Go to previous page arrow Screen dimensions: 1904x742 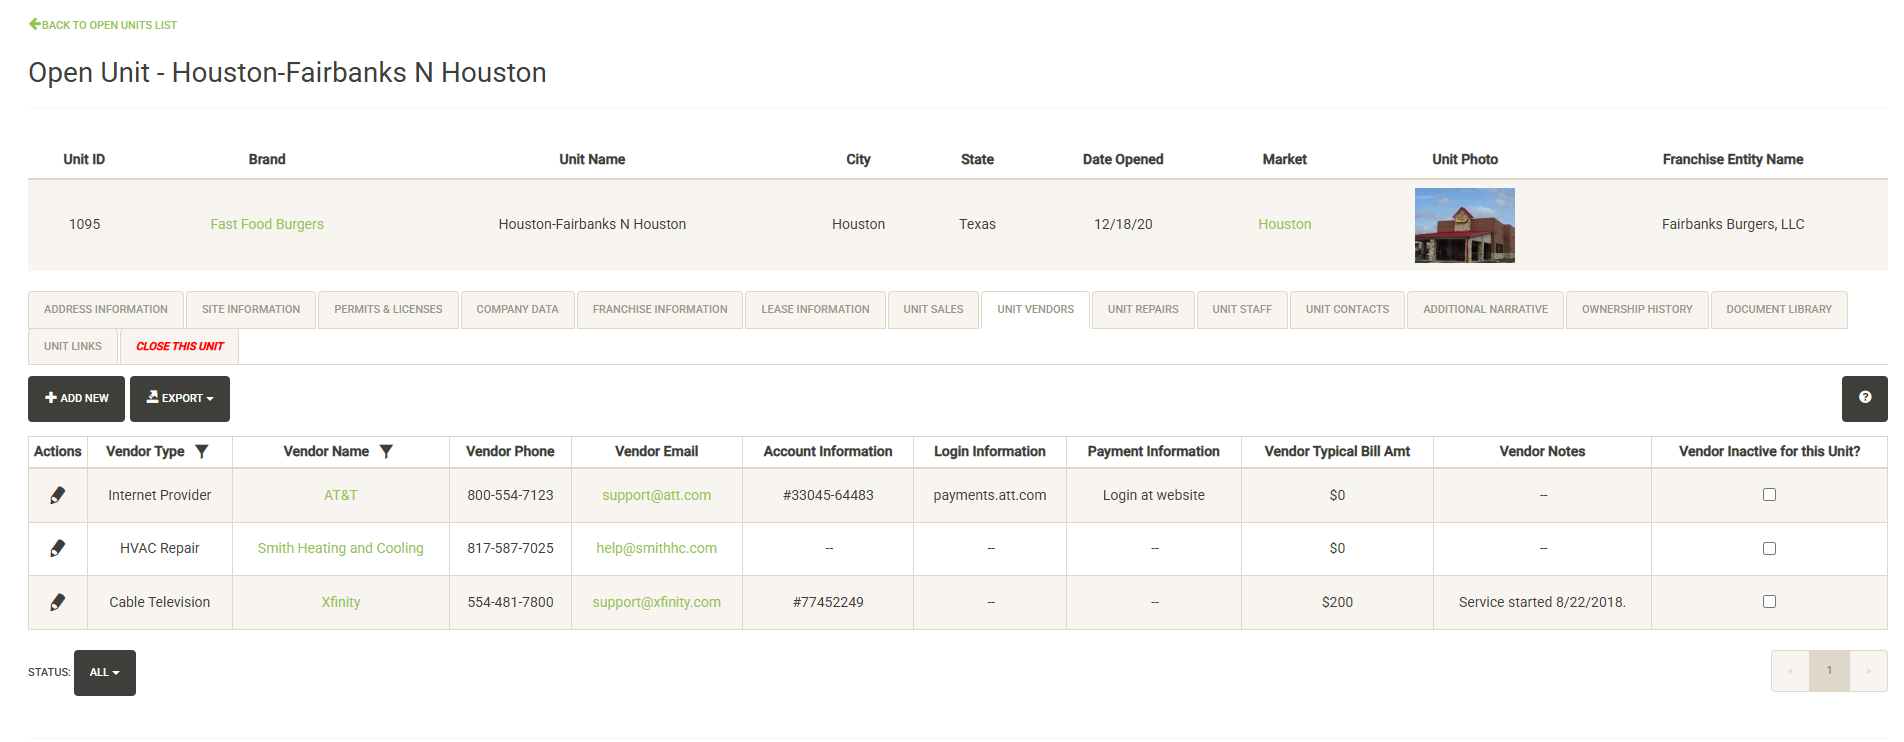point(1790,671)
